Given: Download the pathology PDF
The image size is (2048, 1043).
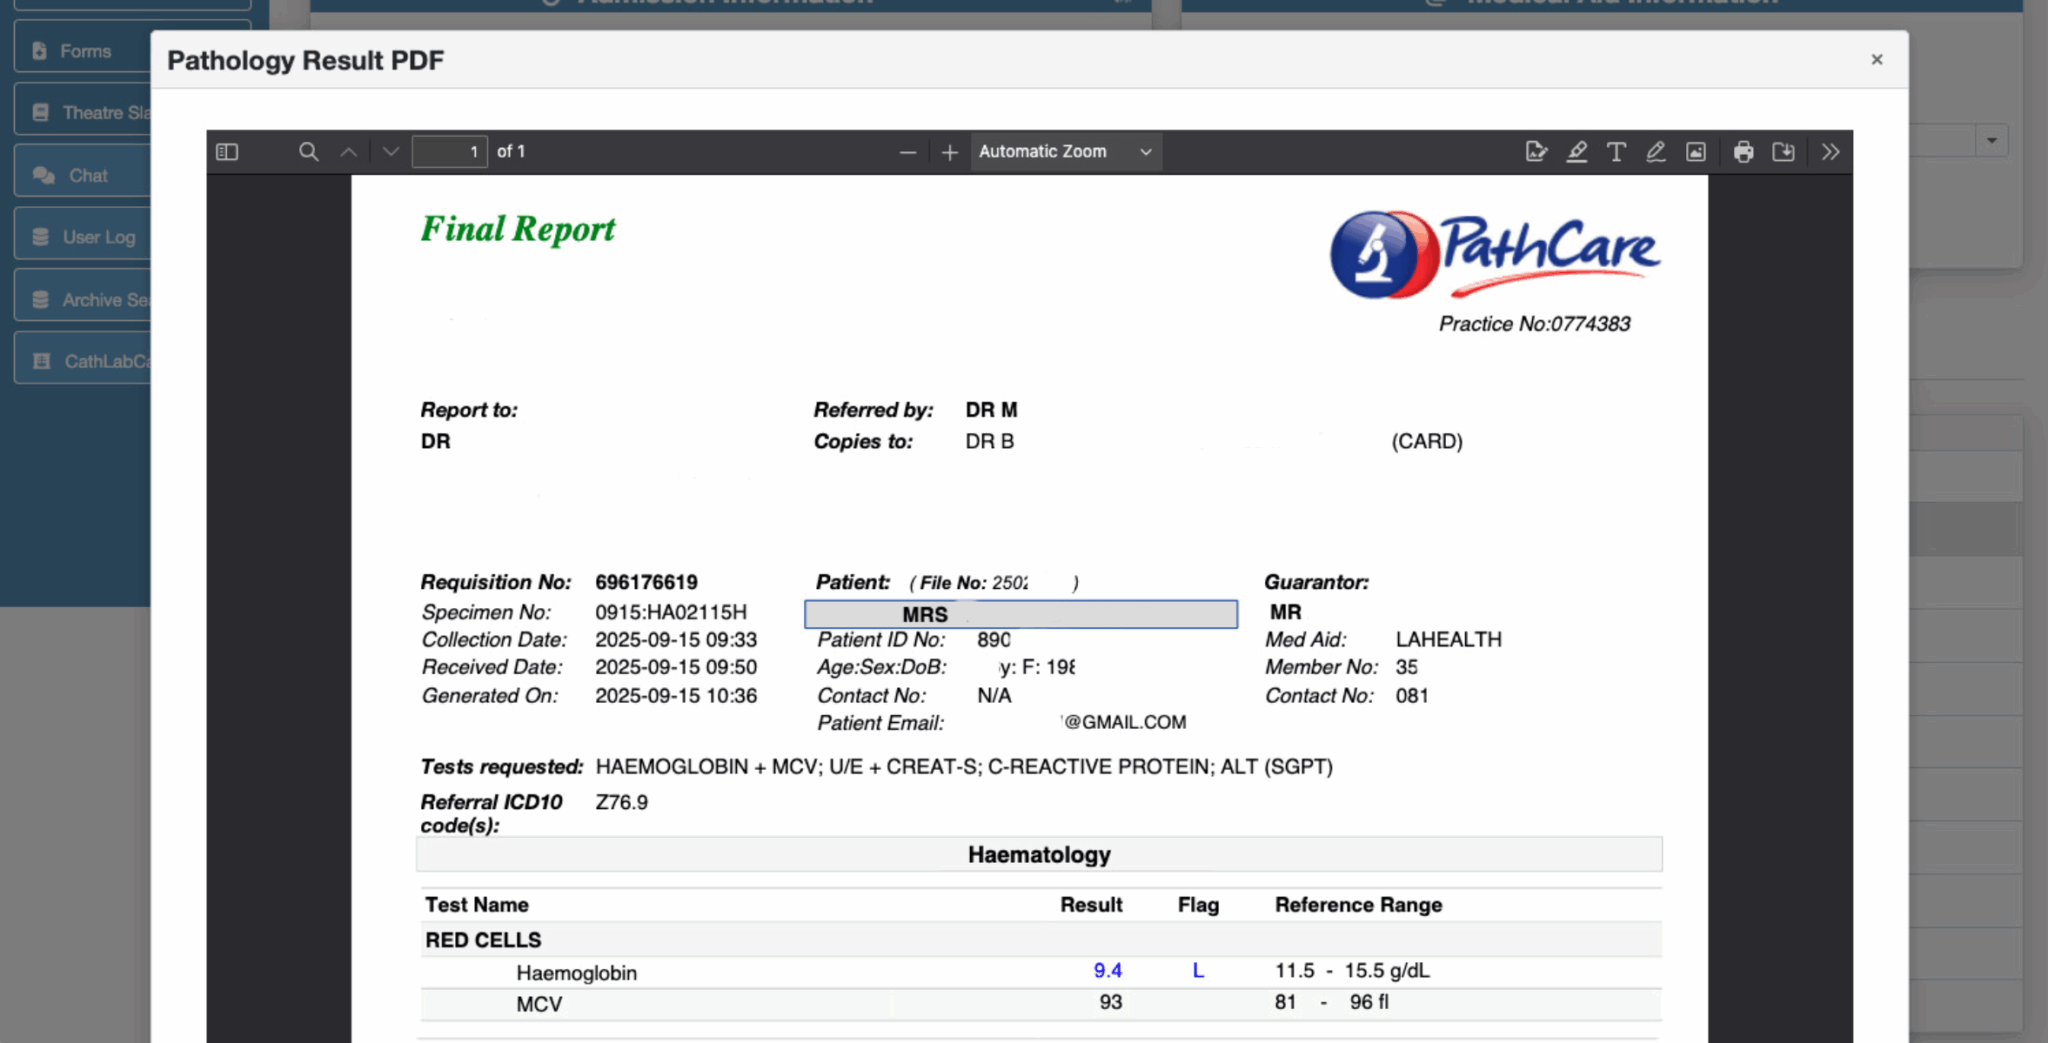Looking at the screenshot, I should coord(1783,152).
